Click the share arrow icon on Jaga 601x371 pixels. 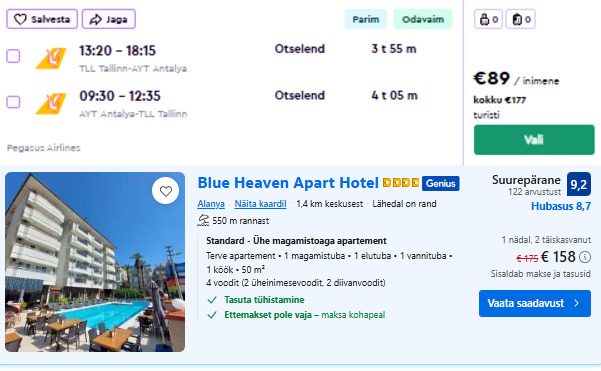(x=95, y=19)
